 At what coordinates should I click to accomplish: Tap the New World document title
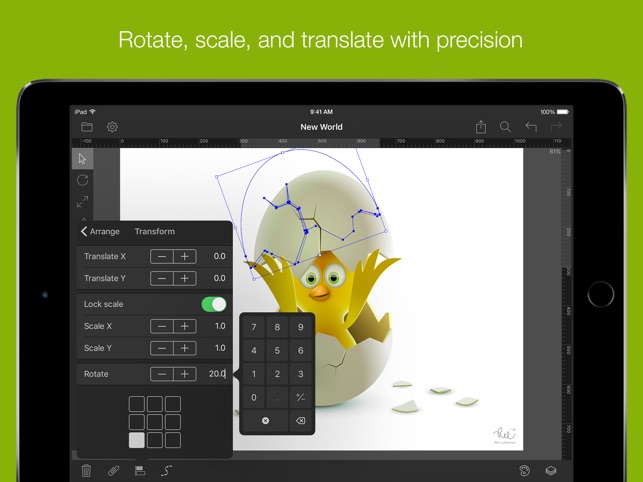tap(321, 127)
